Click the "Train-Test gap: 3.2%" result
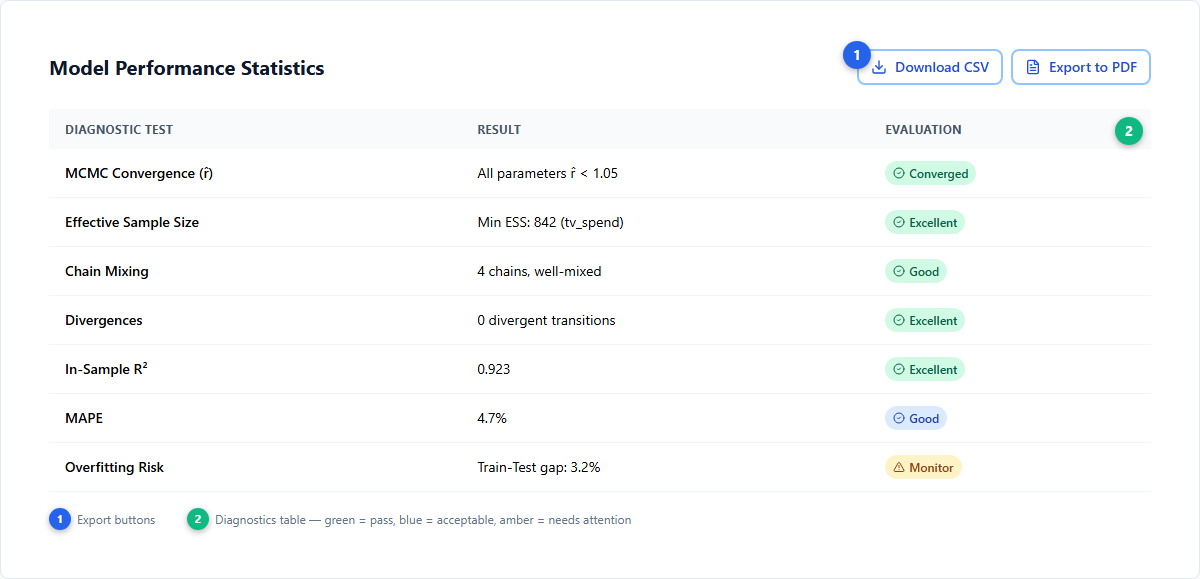 pyautogui.click(x=539, y=467)
